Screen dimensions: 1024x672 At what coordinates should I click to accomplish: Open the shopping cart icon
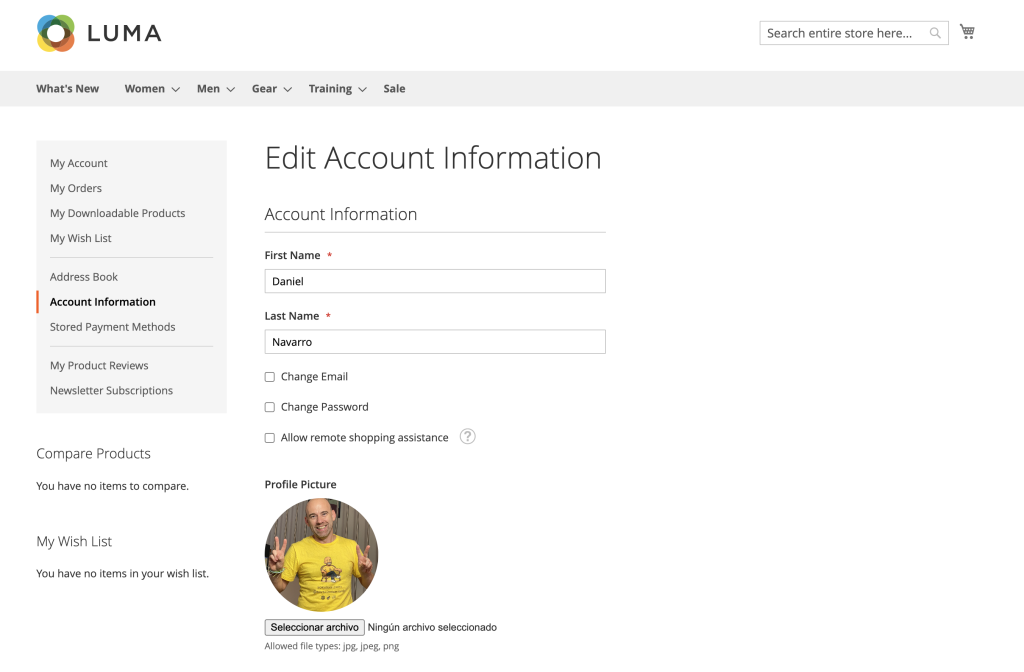click(967, 31)
